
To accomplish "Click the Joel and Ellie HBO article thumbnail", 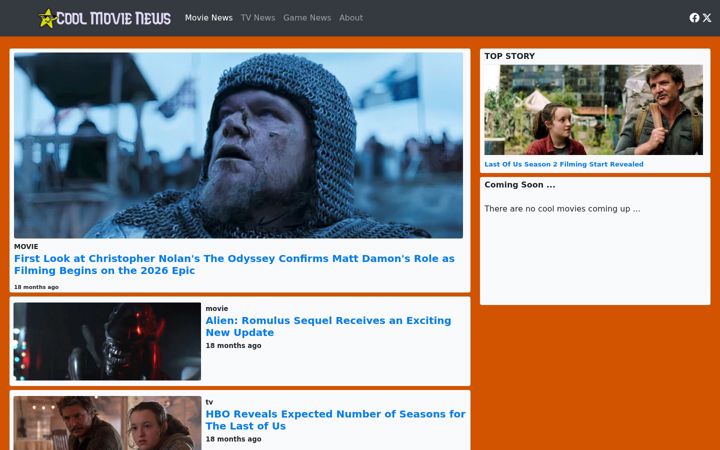I will coord(107,423).
